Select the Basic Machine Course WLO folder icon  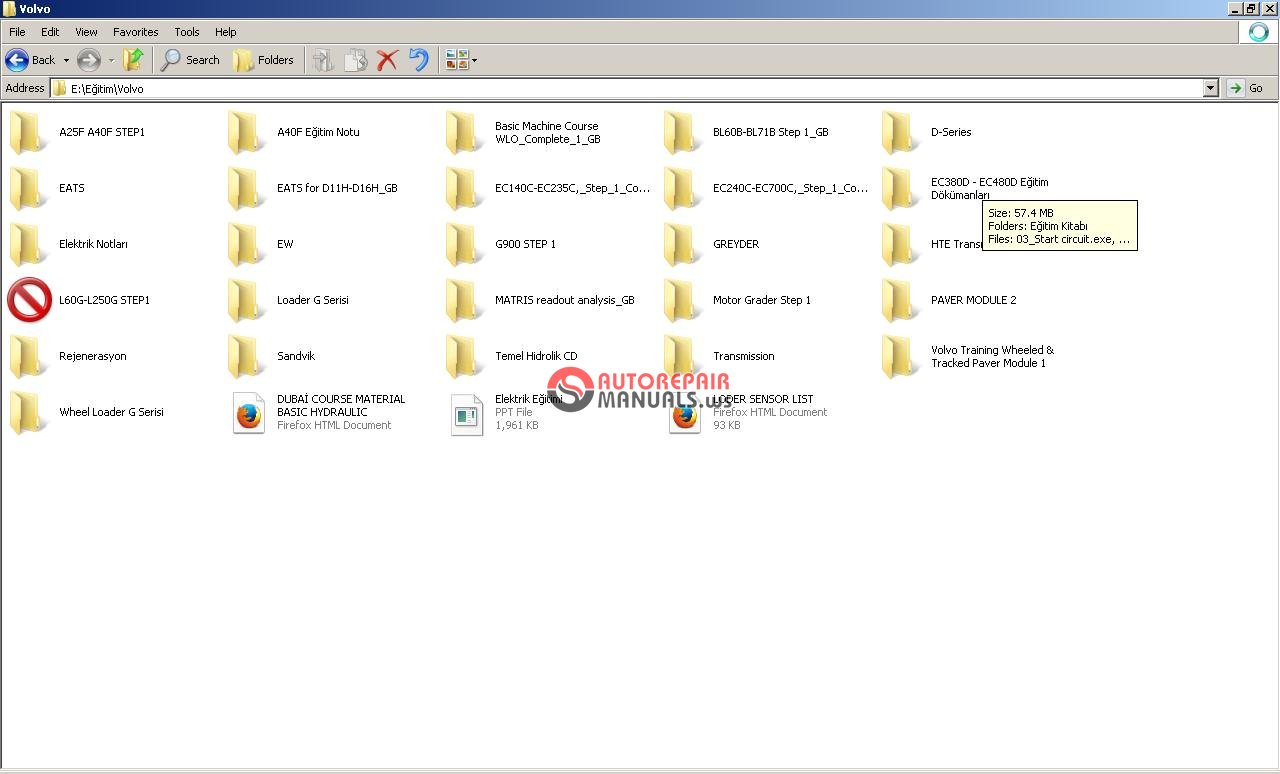click(x=464, y=132)
